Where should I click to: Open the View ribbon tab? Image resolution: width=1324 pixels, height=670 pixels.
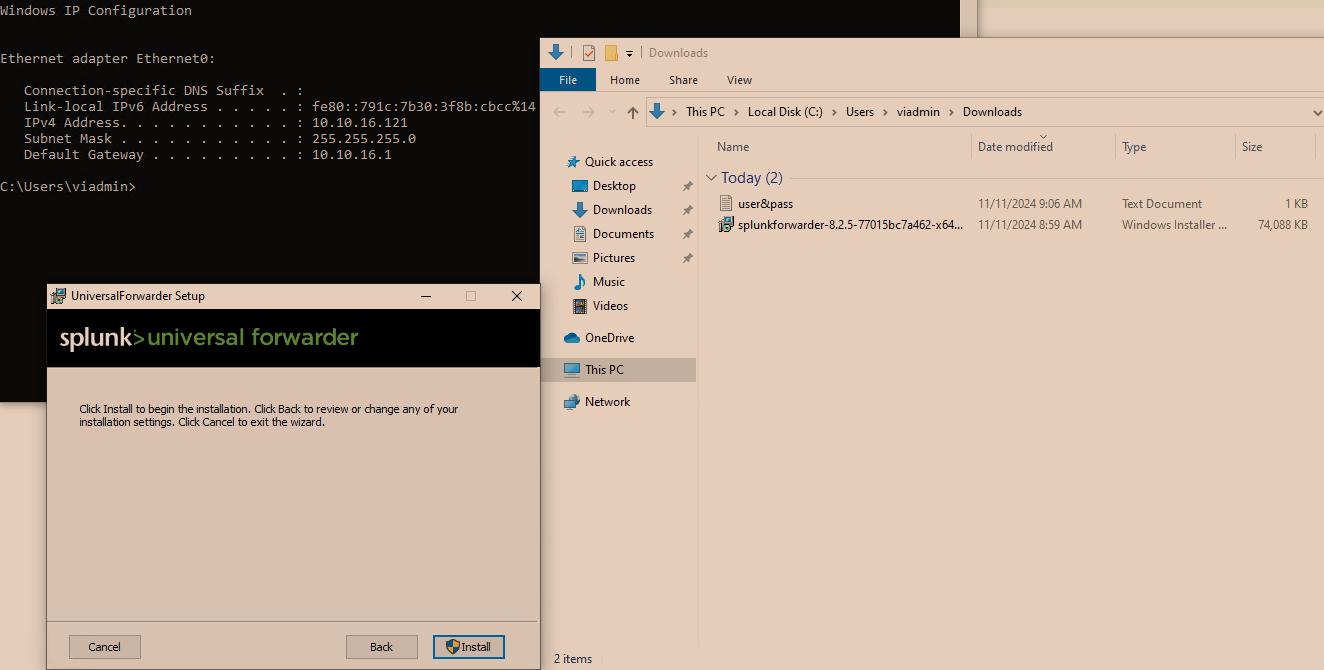coord(740,80)
